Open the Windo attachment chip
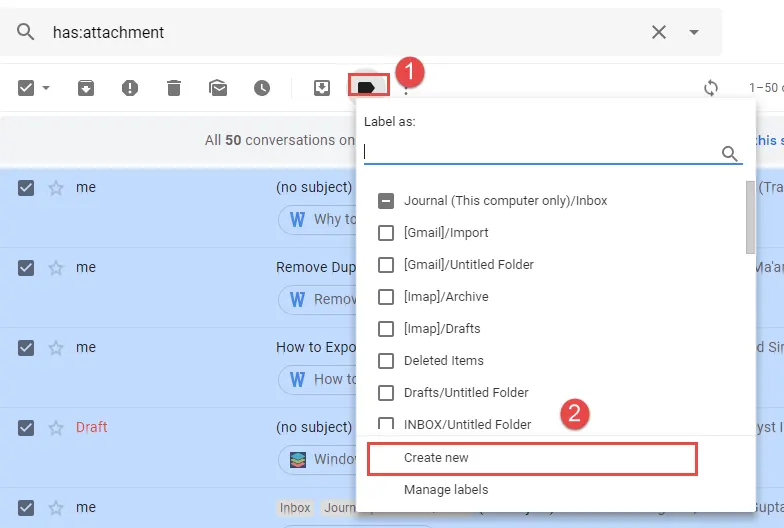This screenshot has height=528, width=784. click(317, 459)
